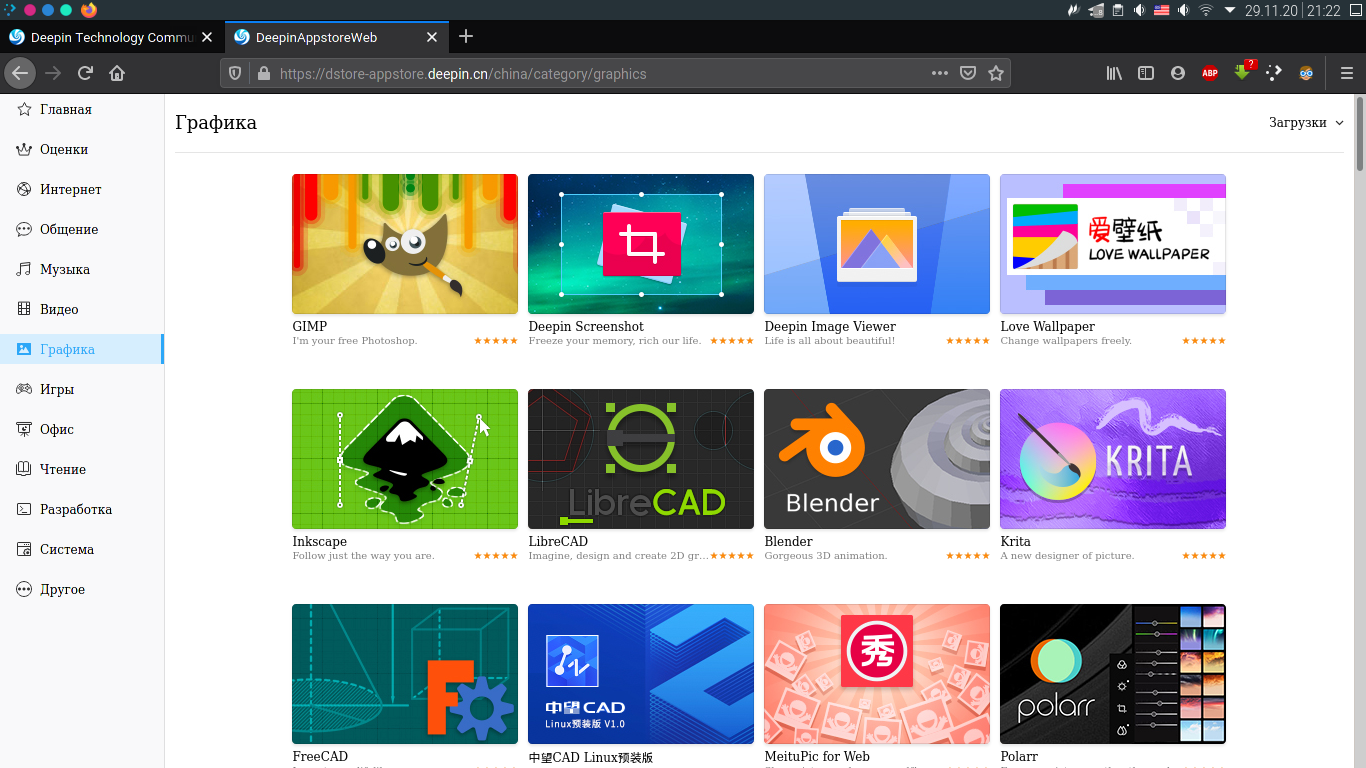The image size is (1366, 768).
Task: Open the Интернет category
Action: (81, 189)
